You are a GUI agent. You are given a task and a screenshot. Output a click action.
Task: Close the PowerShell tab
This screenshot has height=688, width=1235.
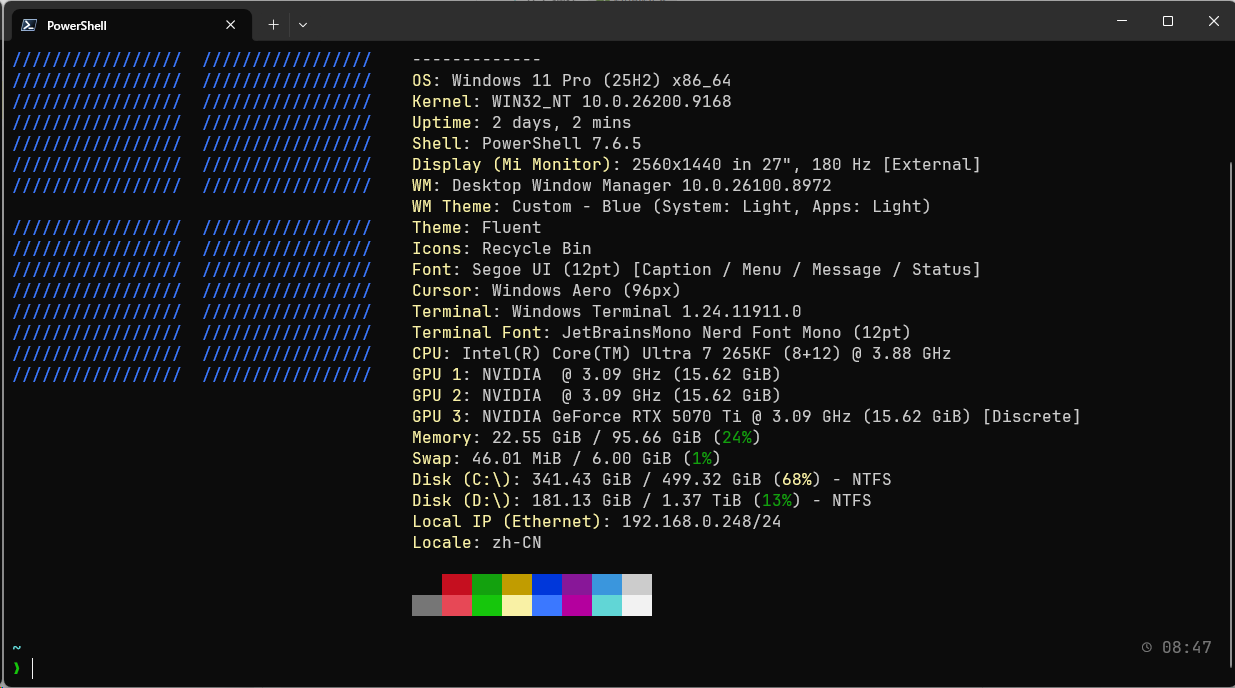(231, 25)
